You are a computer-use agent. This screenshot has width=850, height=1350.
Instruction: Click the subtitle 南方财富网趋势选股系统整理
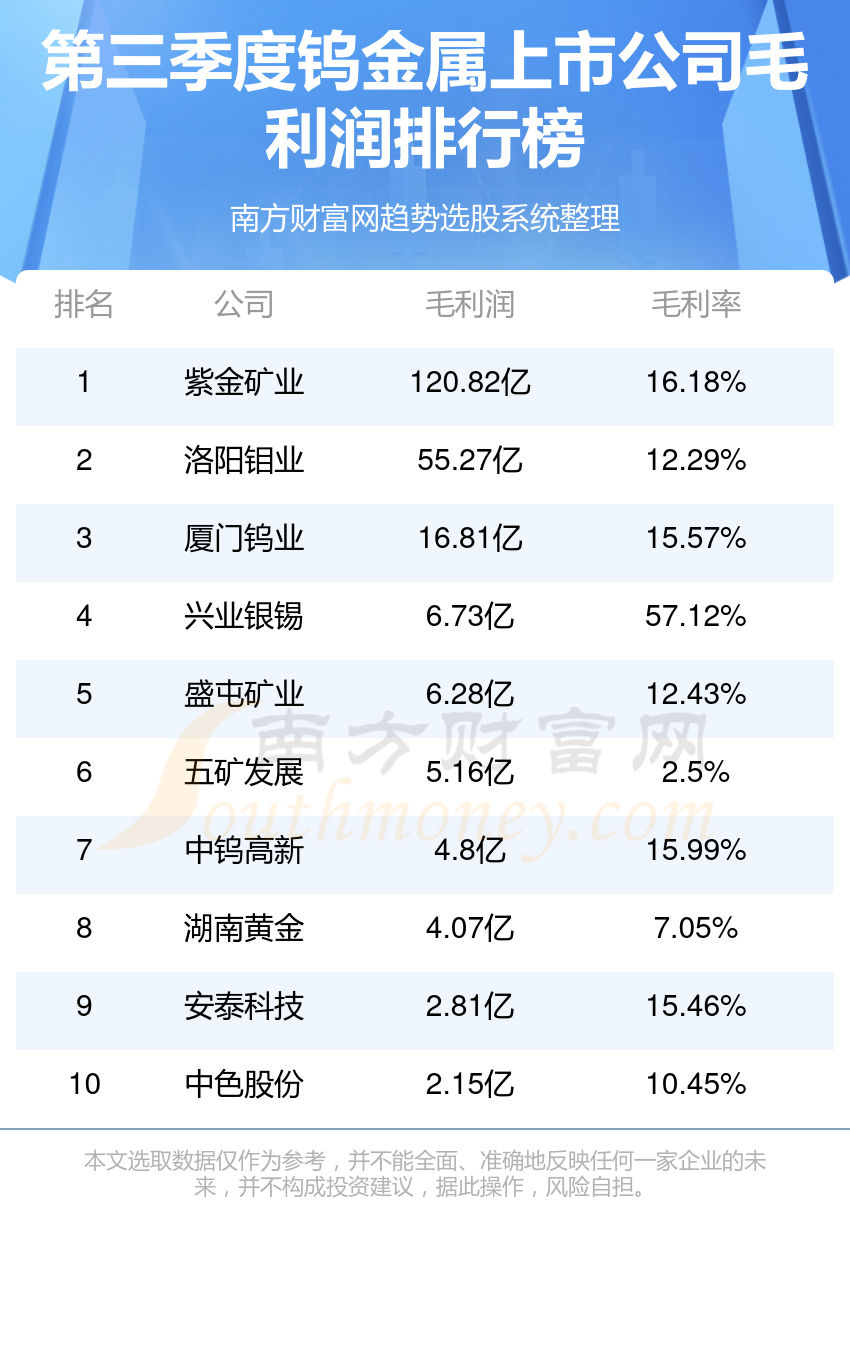pyautogui.click(x=425, y=217)
